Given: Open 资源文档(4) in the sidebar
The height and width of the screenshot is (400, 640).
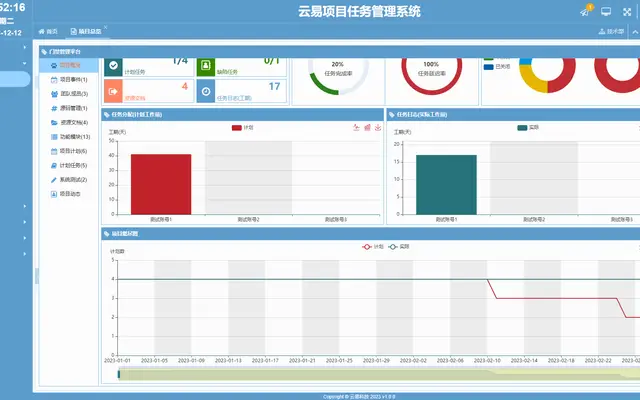Looking at the screenshot, I should (x=69, y=122).
